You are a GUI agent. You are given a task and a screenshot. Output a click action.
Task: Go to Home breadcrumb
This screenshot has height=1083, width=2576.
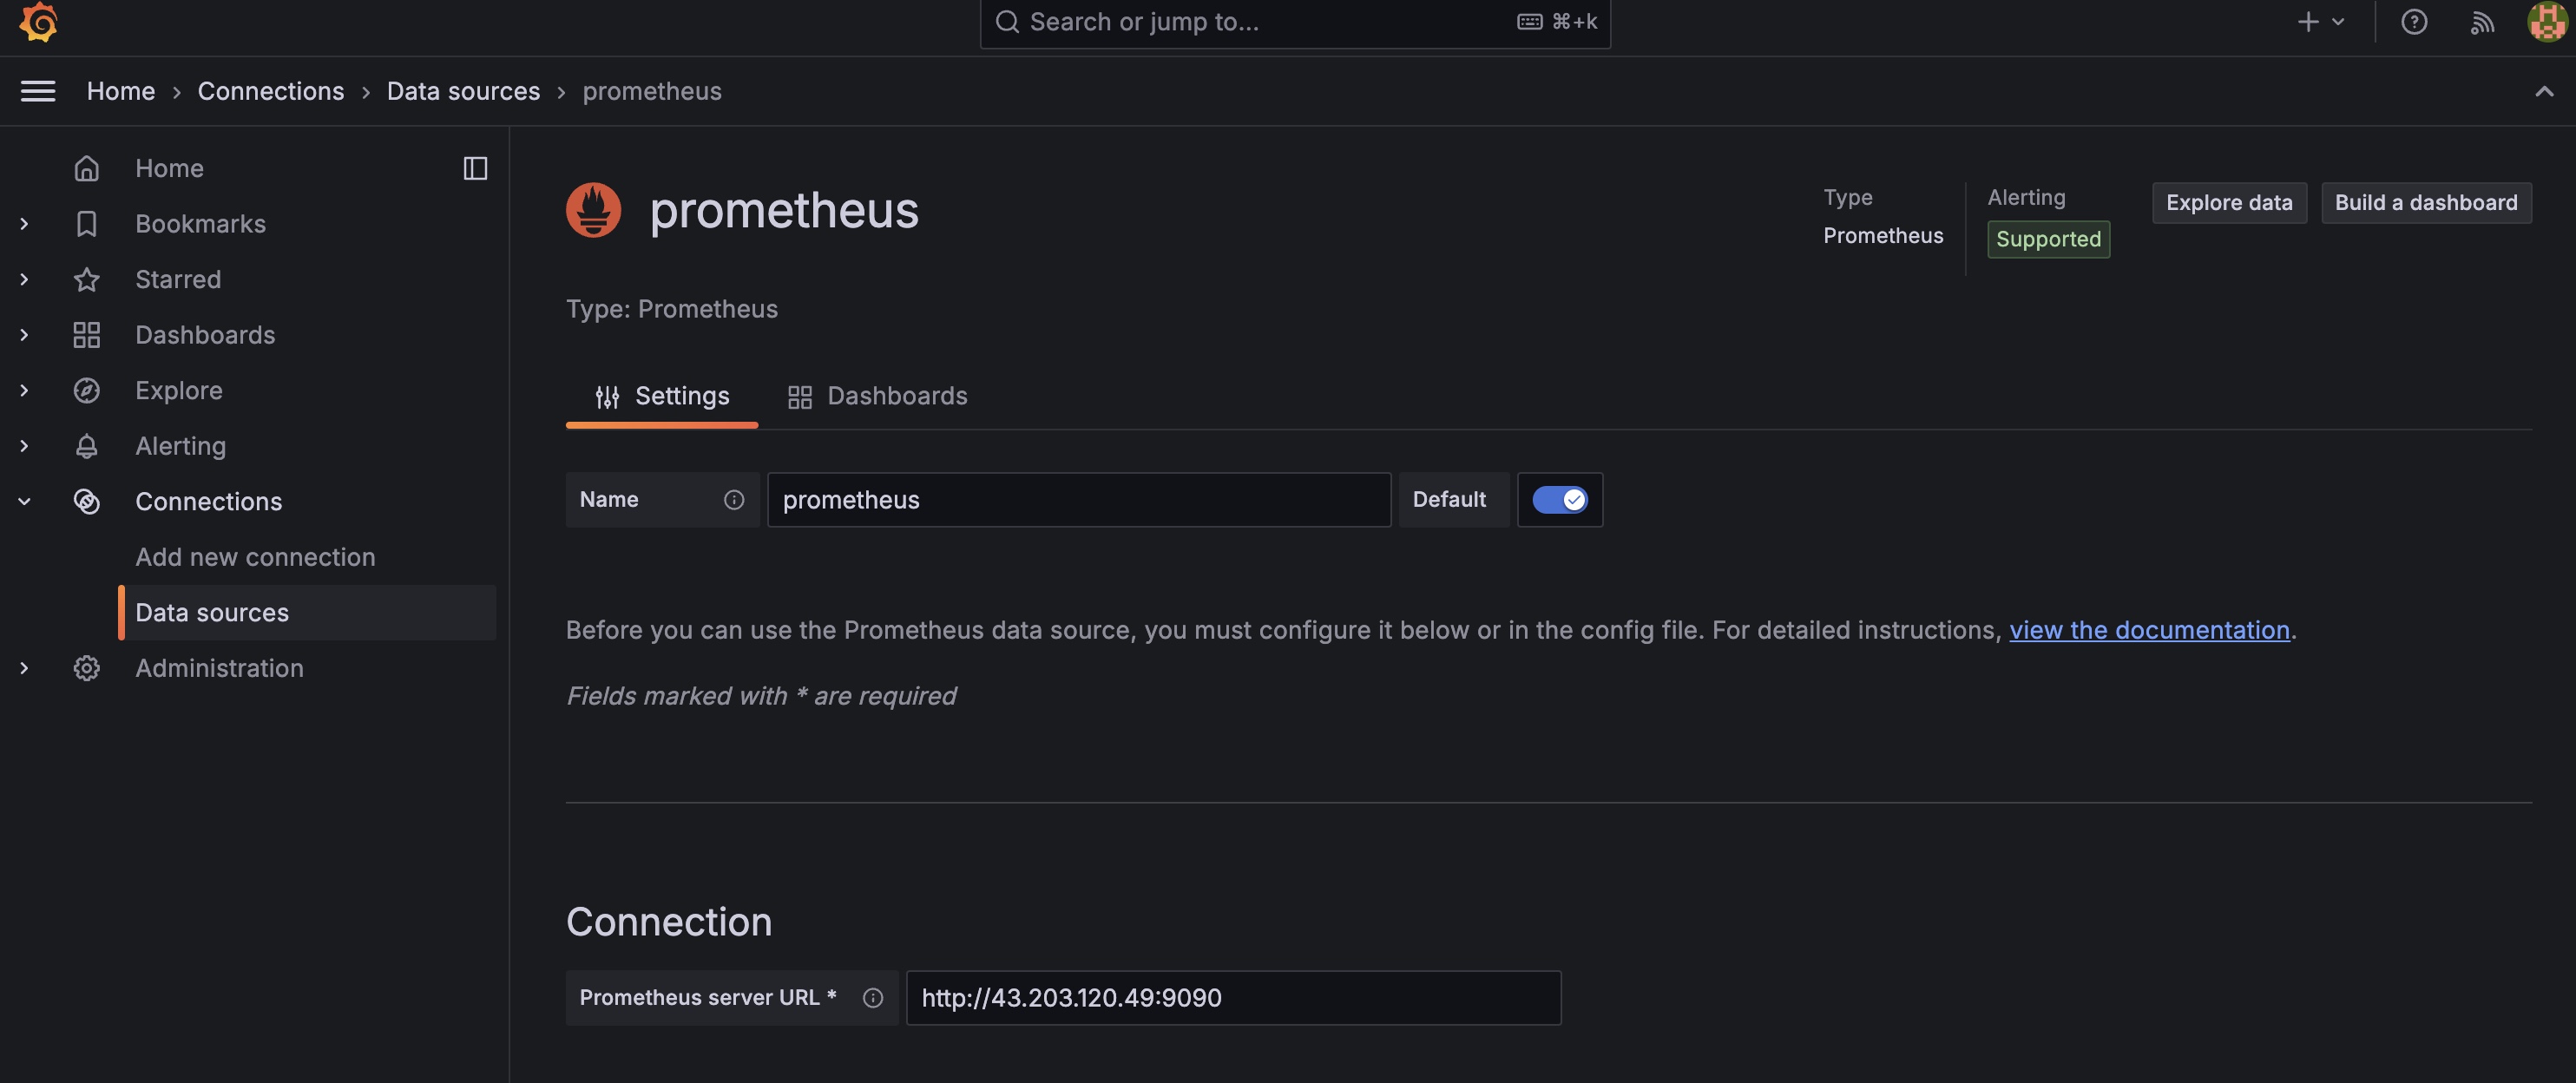(120, 91)
